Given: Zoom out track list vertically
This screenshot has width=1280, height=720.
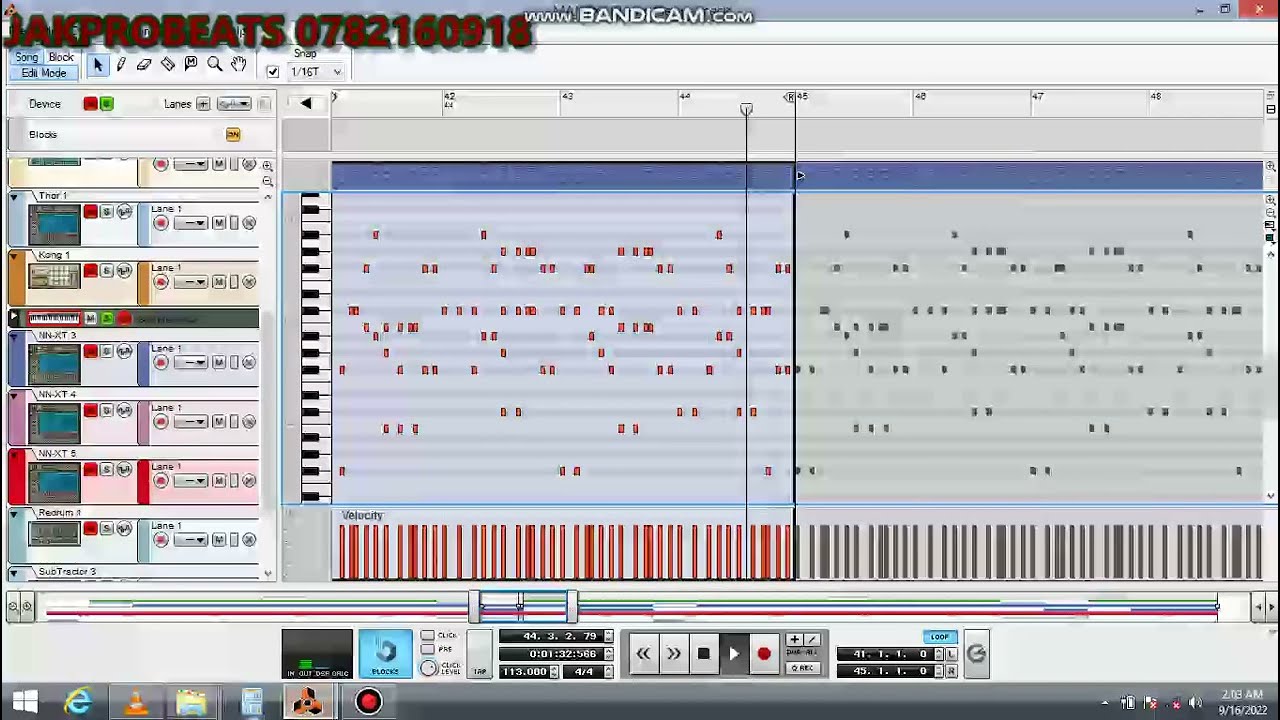Looking at the screenshot, I should (x=267, y=182).
